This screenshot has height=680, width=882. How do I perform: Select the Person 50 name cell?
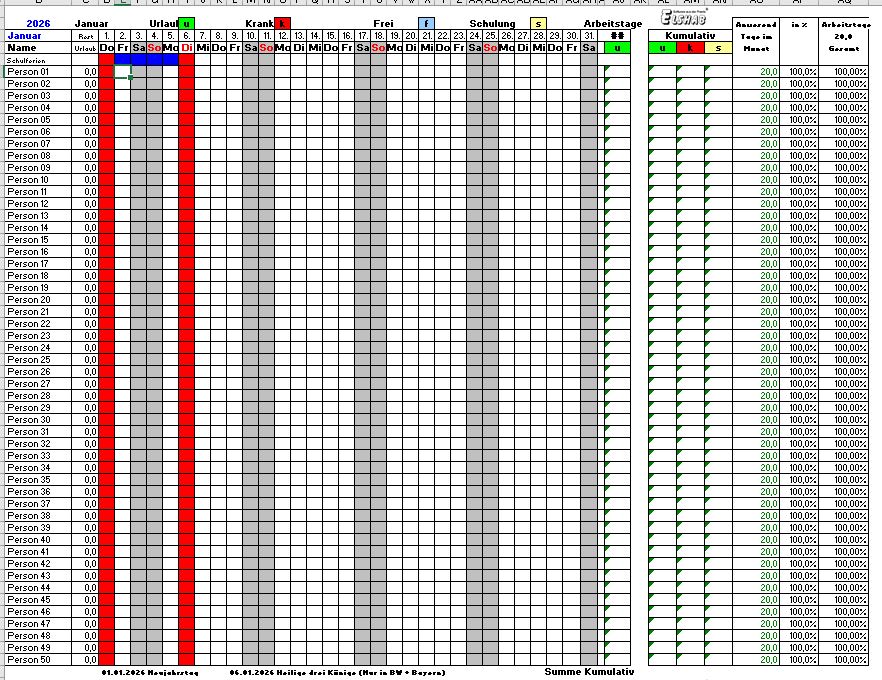38,660
